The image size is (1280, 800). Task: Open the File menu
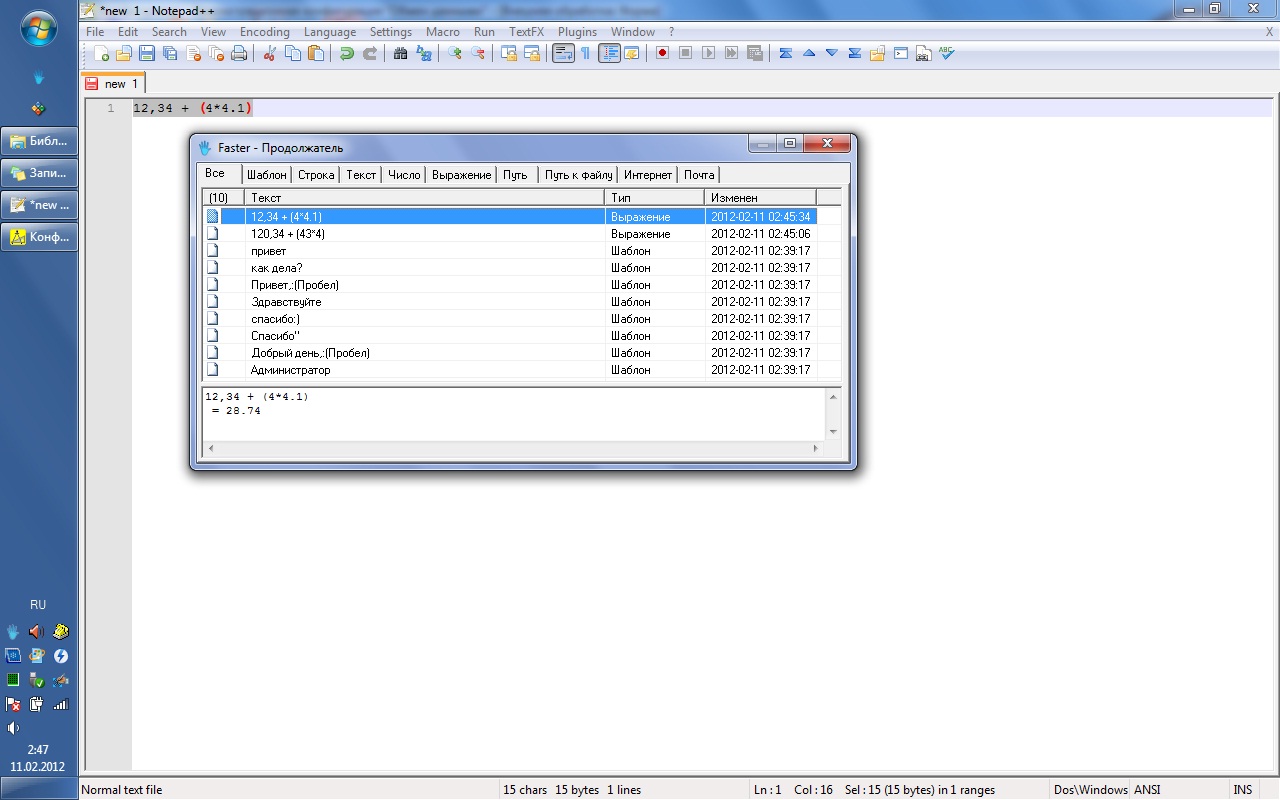[95, 32]
